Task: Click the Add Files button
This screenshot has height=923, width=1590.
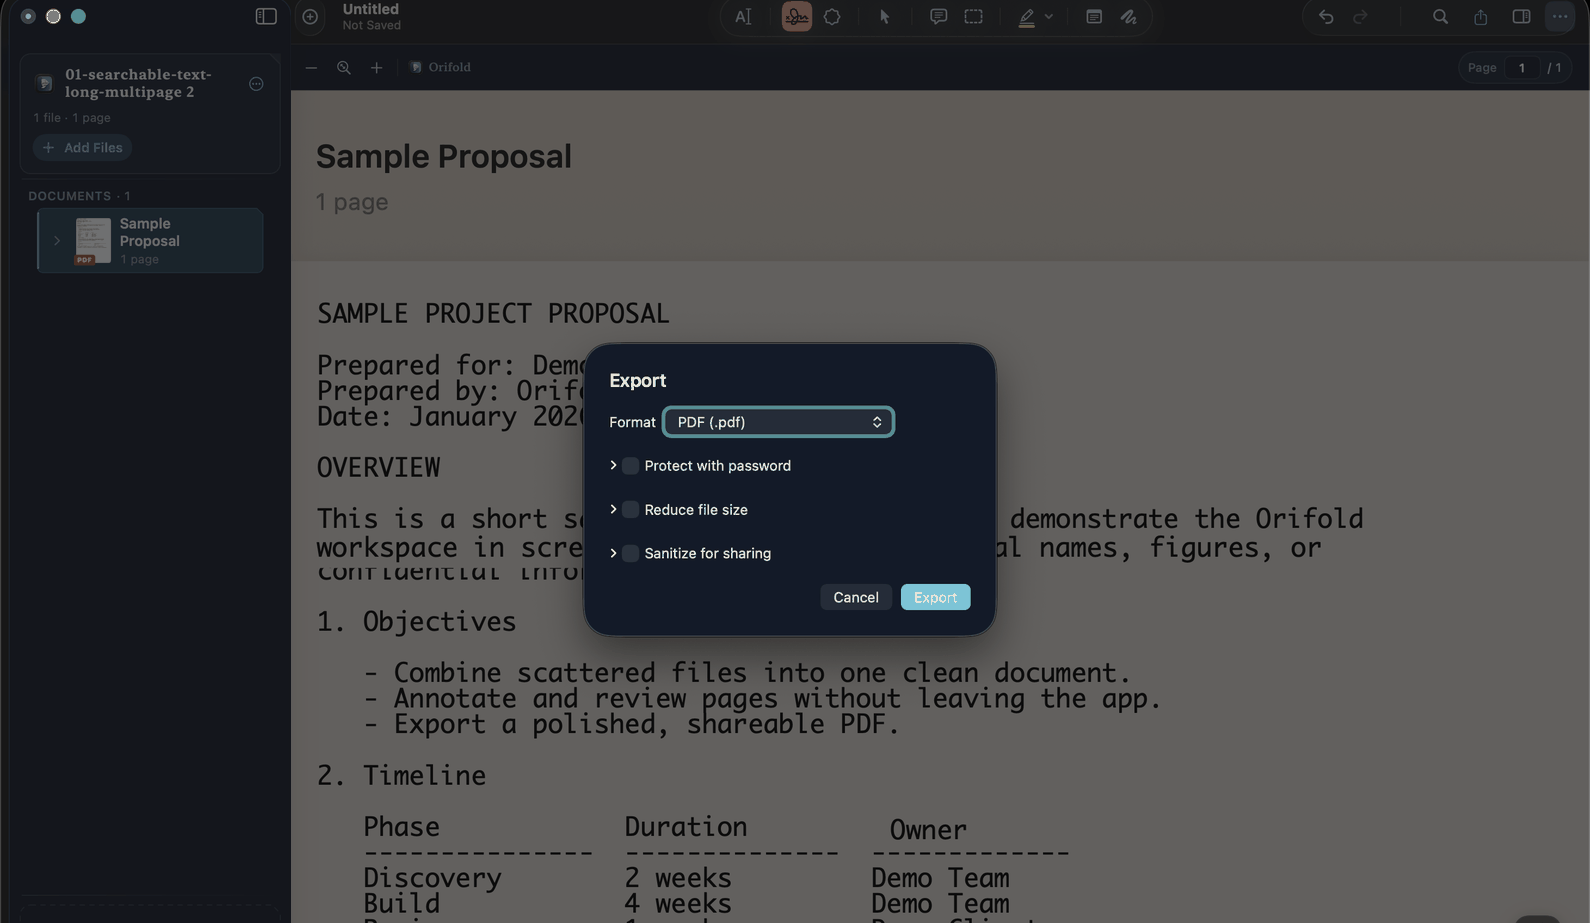Action: (82, 148)
